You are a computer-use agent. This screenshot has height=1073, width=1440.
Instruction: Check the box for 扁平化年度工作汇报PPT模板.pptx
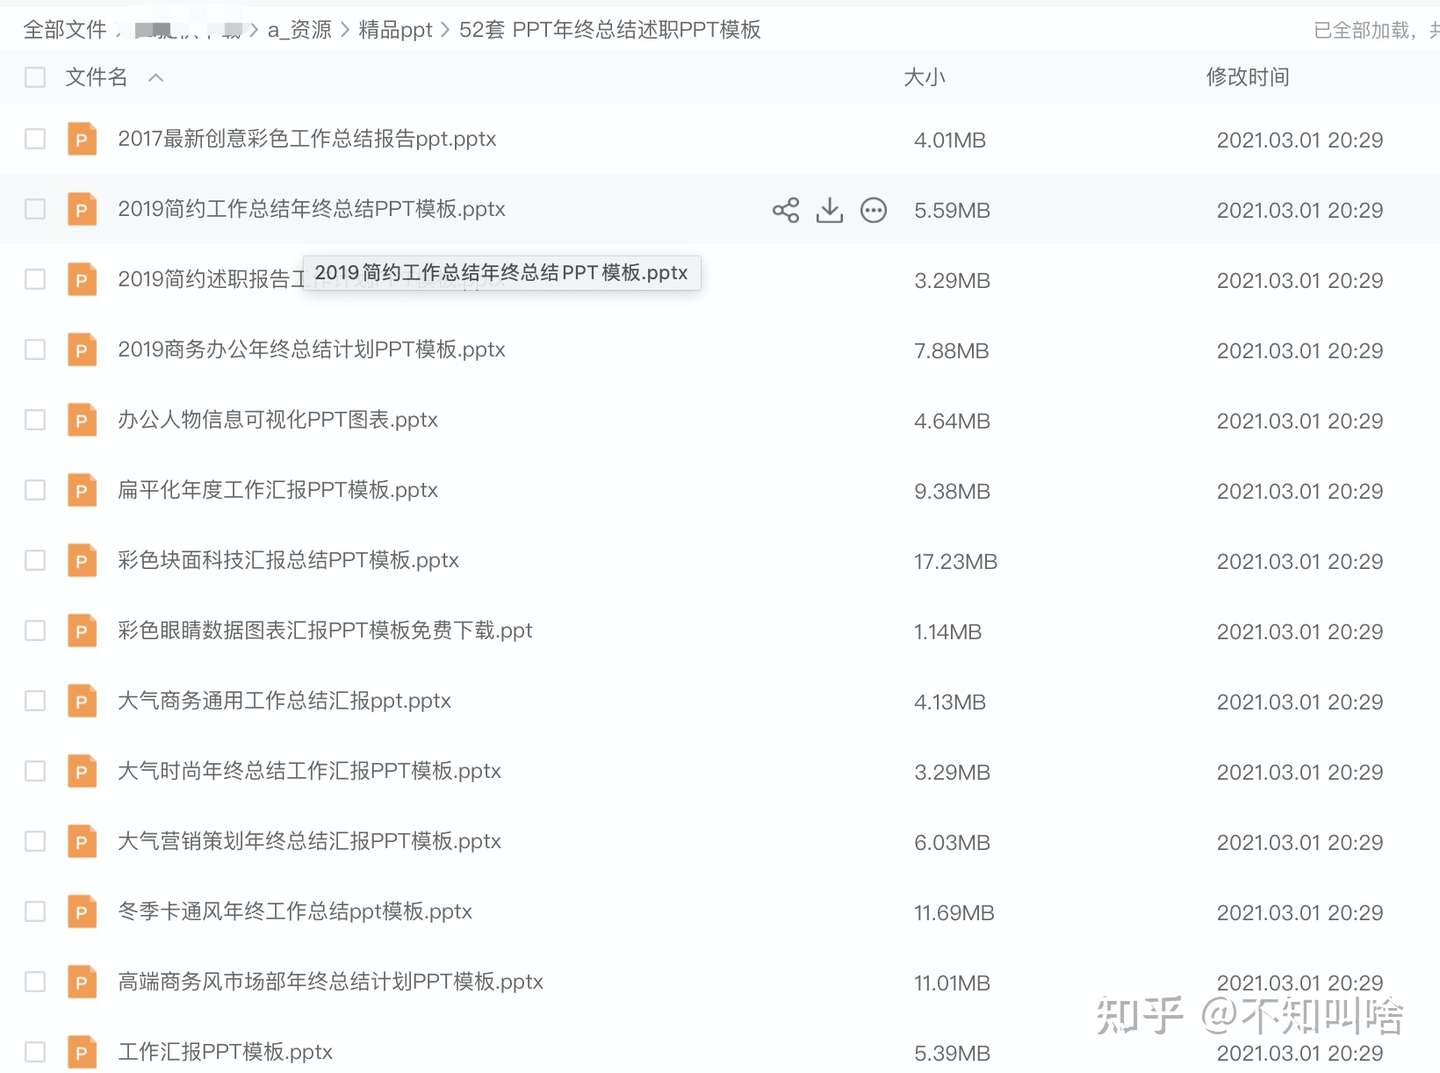35,490
